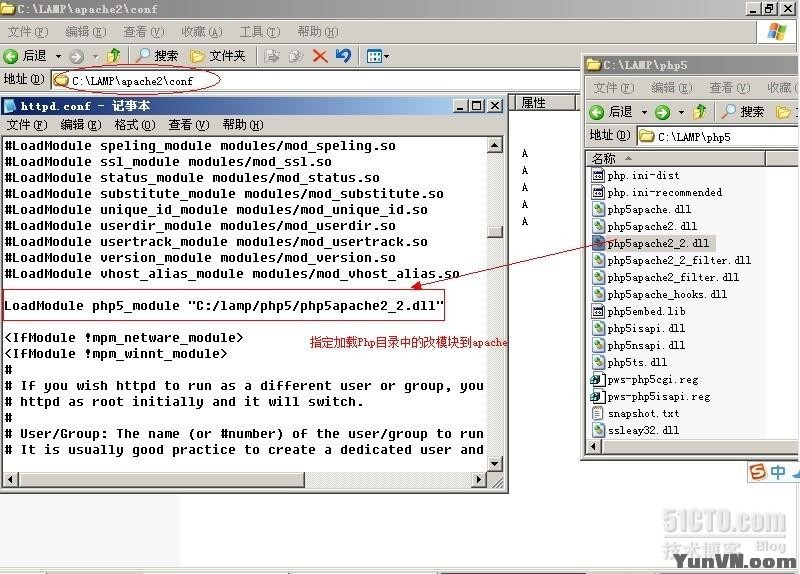The width and height of the screenshot is (800, 574).
Task: Click the red Delete icon in the conf toolbar
Action: coord(320,56)
